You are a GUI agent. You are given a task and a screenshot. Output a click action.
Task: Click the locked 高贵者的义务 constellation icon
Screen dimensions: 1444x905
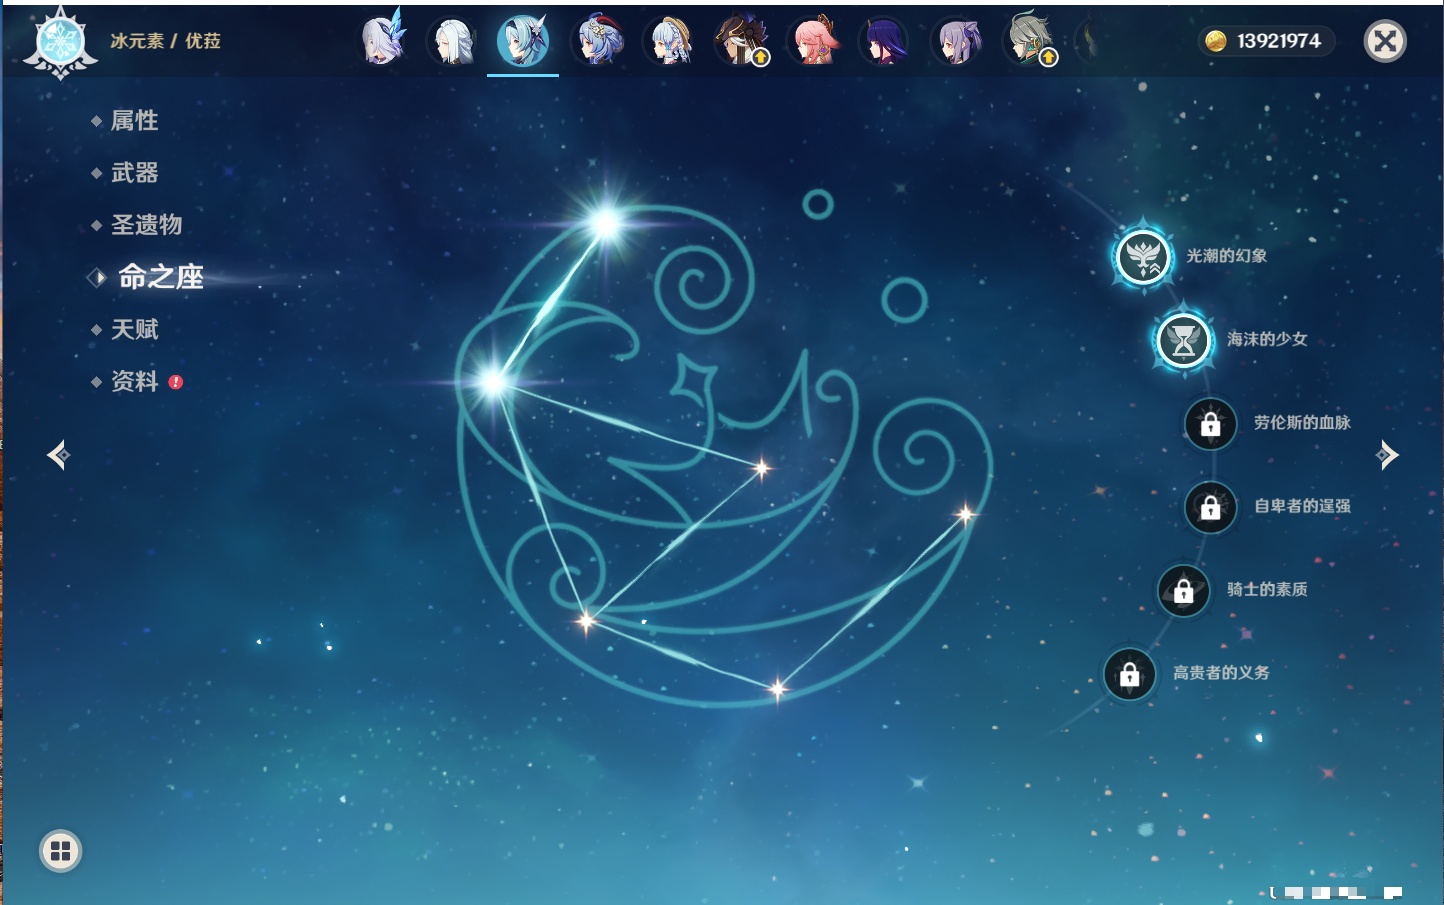pyautogui.click(x=1129, y=674)
